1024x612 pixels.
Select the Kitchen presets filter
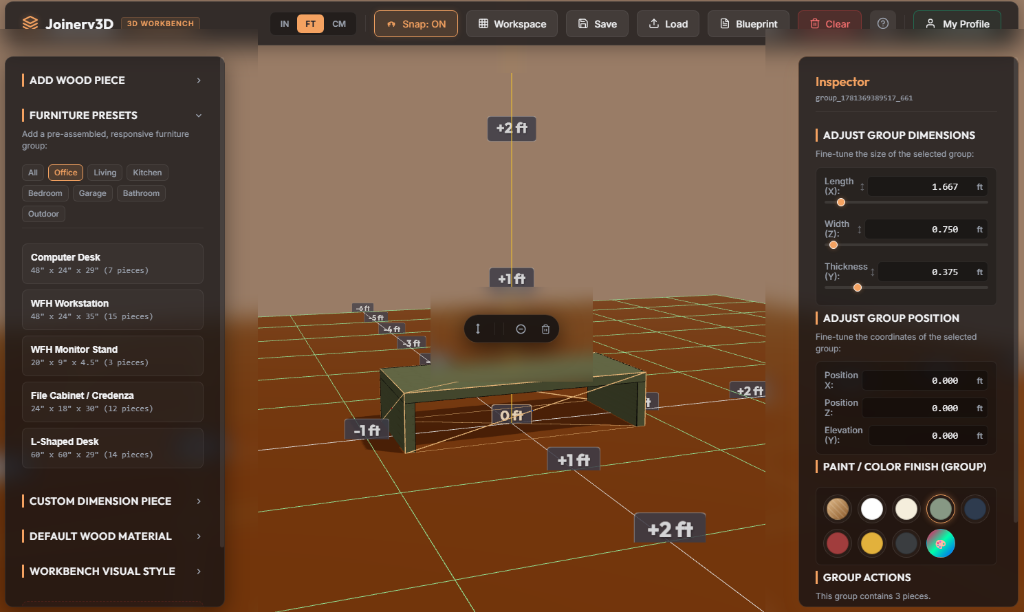point(147,172)
